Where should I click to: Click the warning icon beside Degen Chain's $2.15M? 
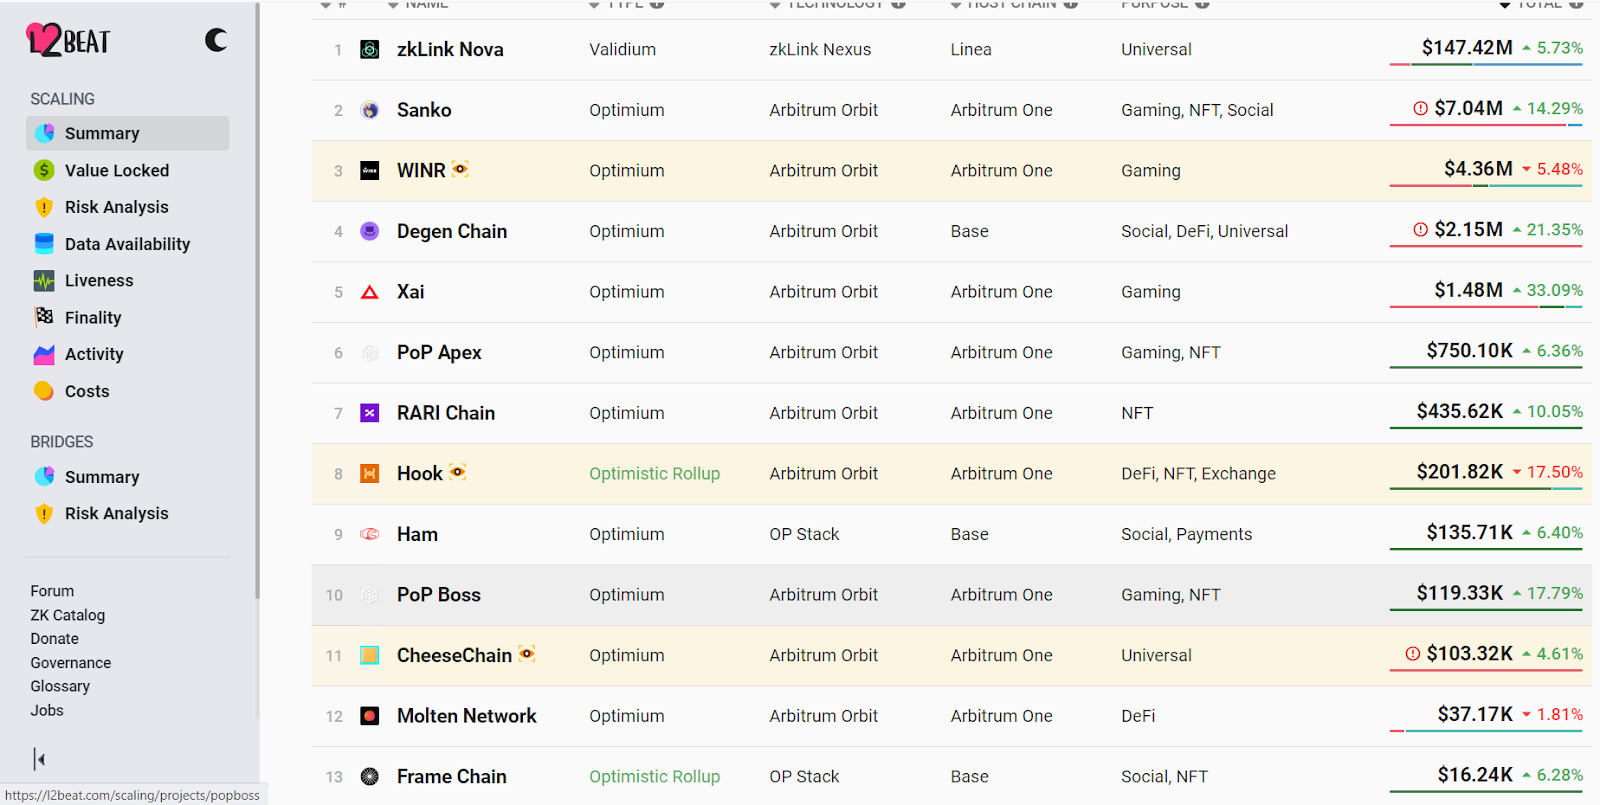click(x=1420, y=230)
